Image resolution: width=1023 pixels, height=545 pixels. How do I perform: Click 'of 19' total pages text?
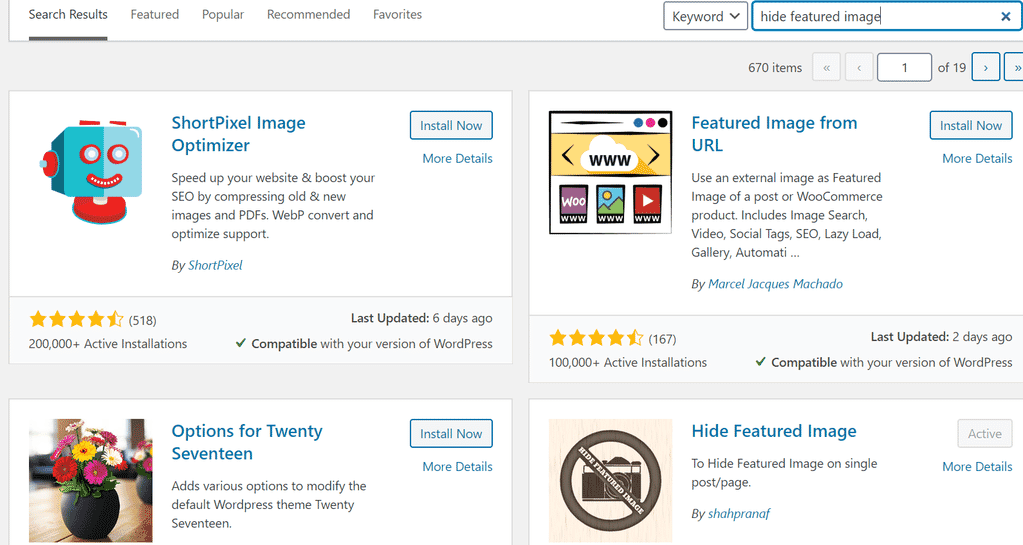click(952, 68)
